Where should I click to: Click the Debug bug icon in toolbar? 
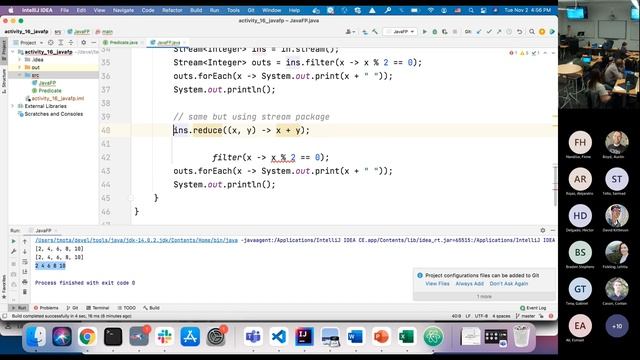point(435,31)
